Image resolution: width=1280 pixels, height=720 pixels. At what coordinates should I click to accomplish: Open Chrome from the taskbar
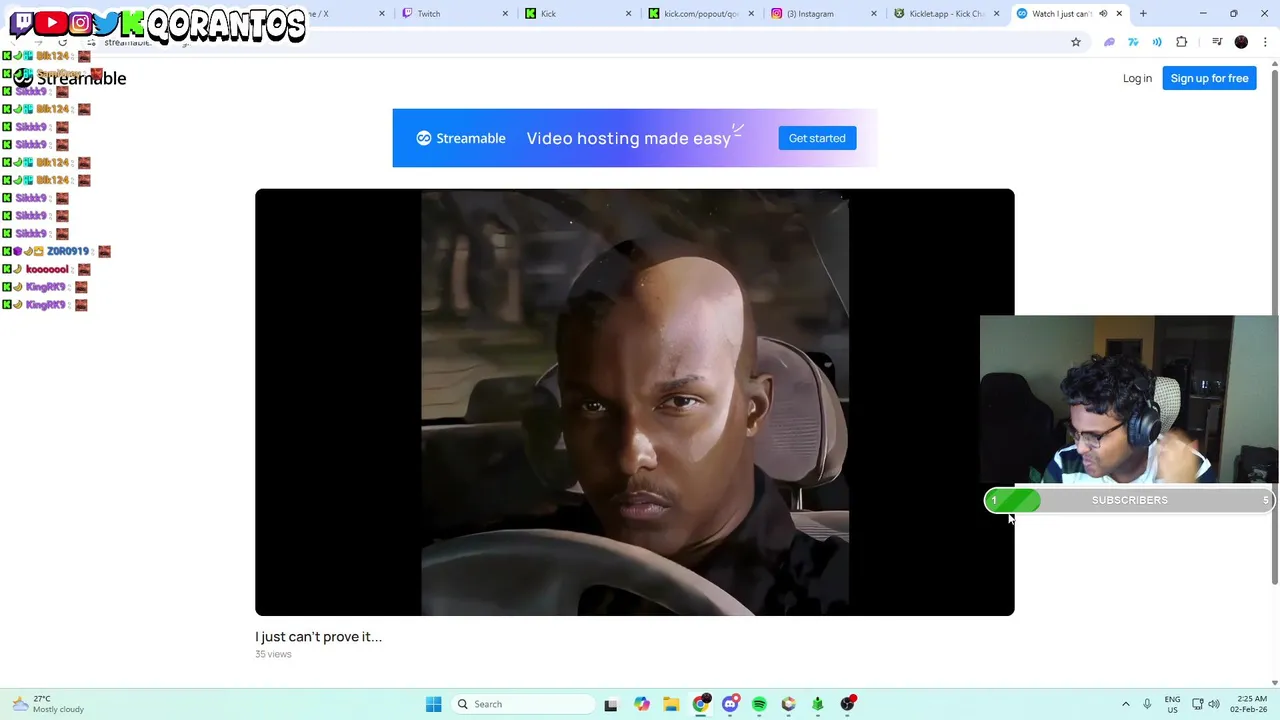click(x=701, y=704)
